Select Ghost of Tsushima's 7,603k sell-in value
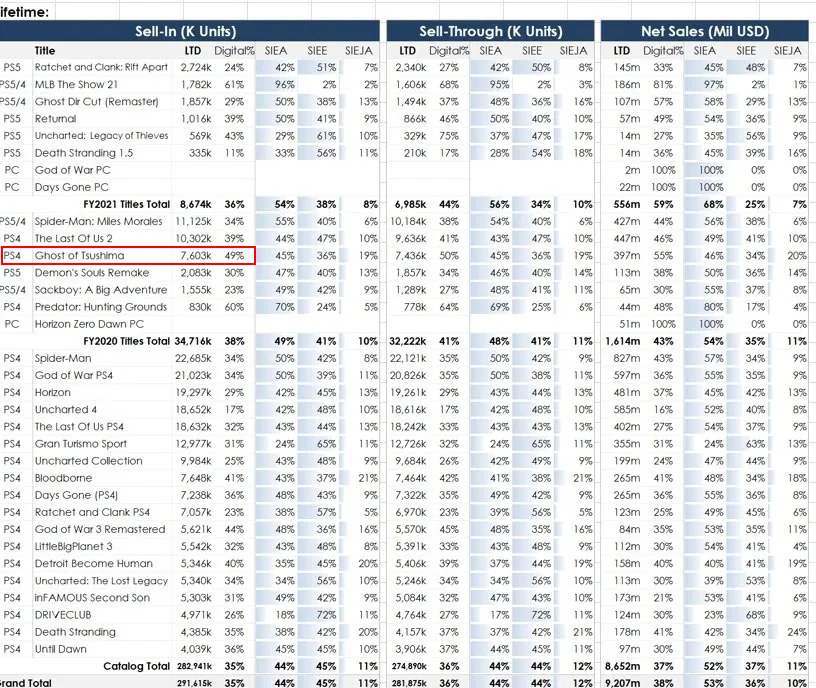The image size is (816, 688). click(195, 256)
